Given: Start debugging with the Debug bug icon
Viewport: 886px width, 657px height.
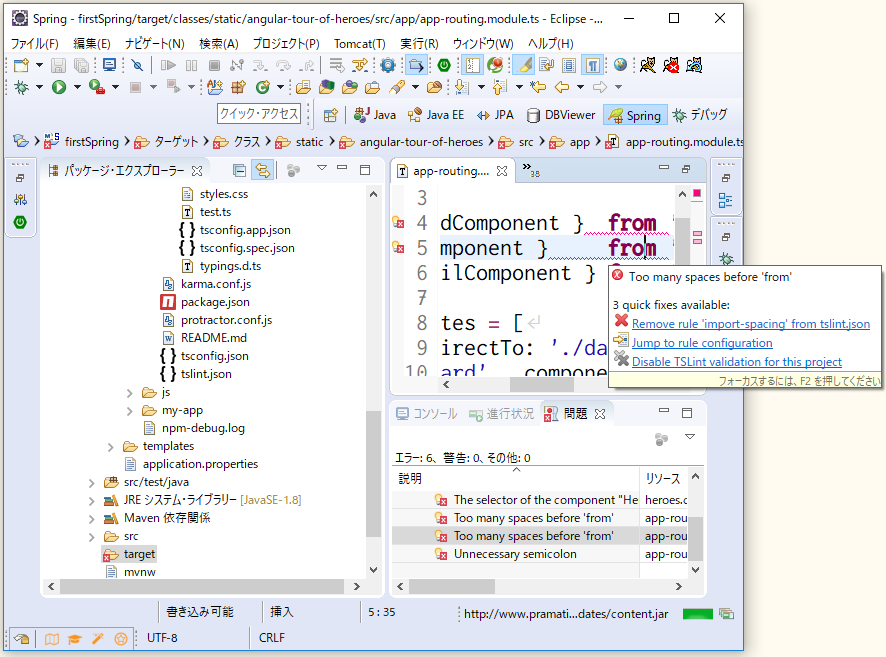Looking at the screenshot, I should point(20,87).
